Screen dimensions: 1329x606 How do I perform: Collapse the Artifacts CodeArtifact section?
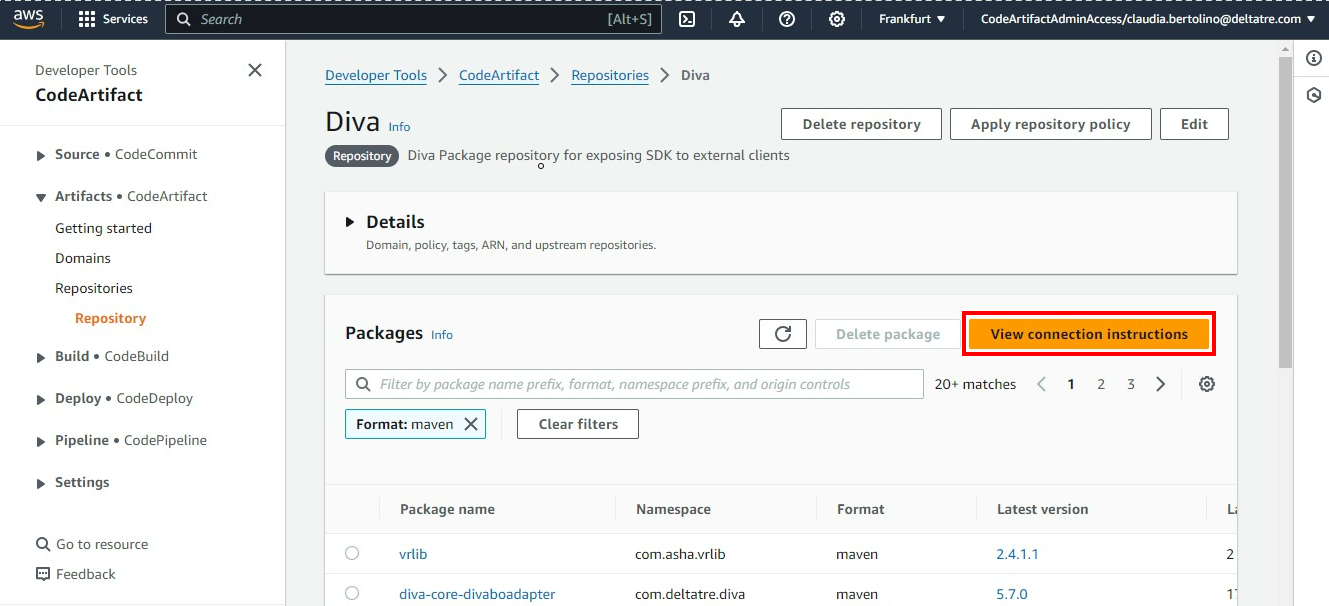[41, 197]
